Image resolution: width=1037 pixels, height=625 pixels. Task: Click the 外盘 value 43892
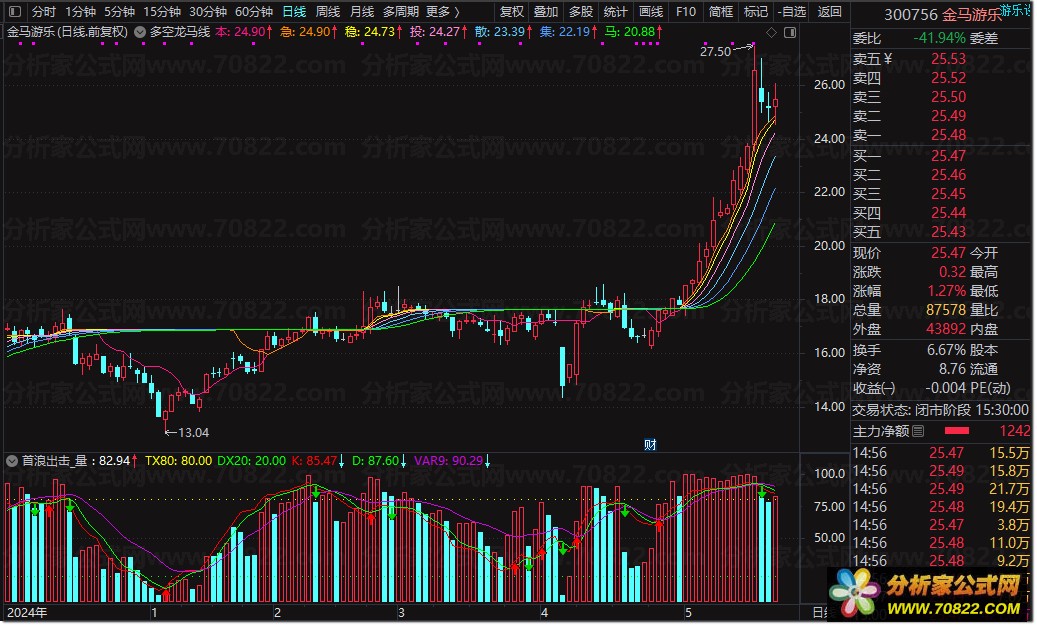[x=946, y=329]
